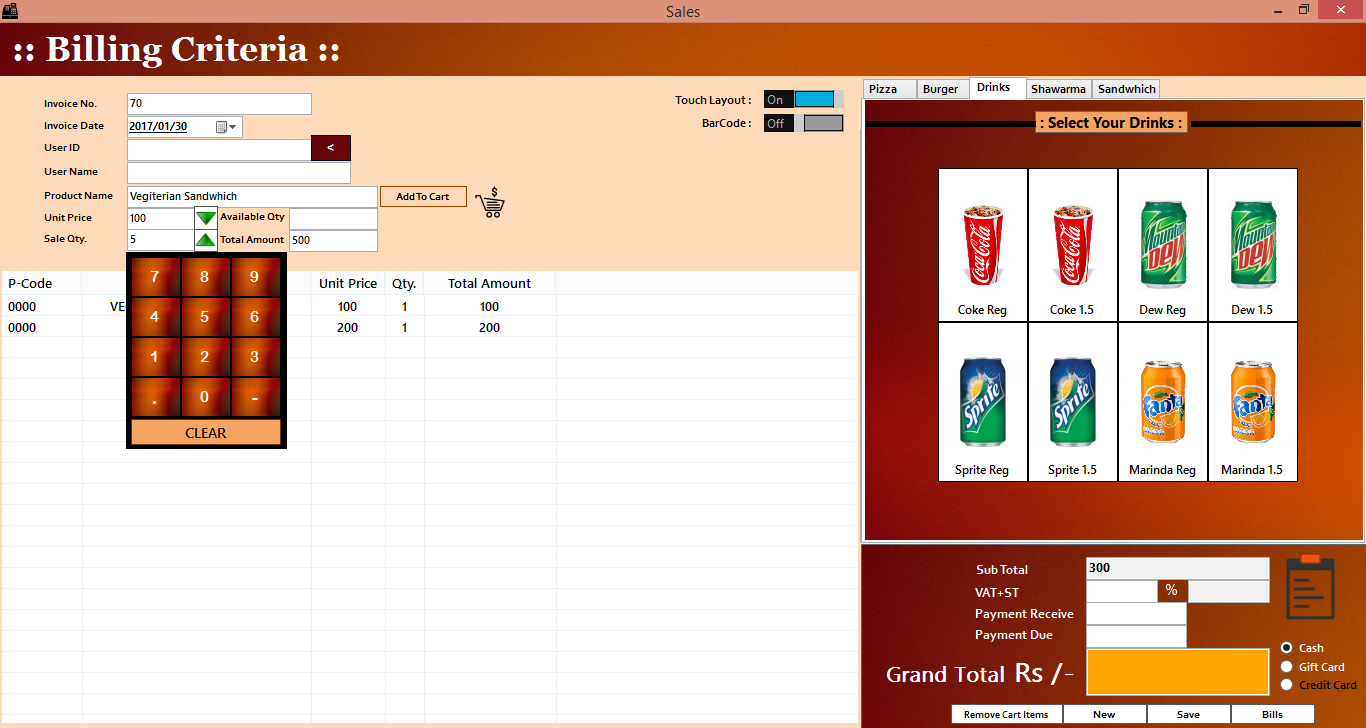Turn off the Touch Layout toggle
Screen dimensions: 1366x728
814,98
